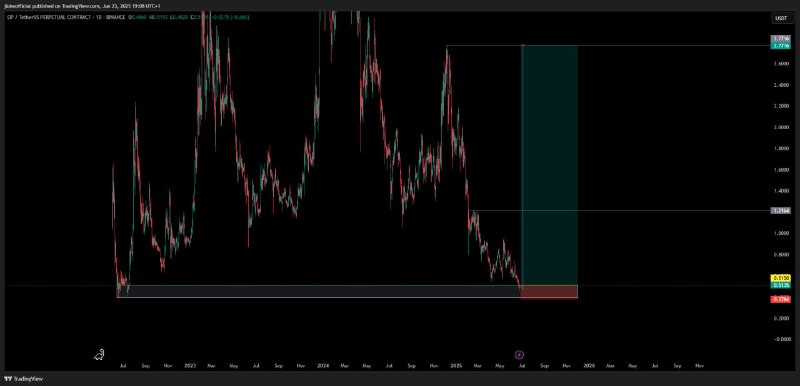Screen dimensions: 800x386
Task: Select the green long position target zone
Action: click(549, 165)
